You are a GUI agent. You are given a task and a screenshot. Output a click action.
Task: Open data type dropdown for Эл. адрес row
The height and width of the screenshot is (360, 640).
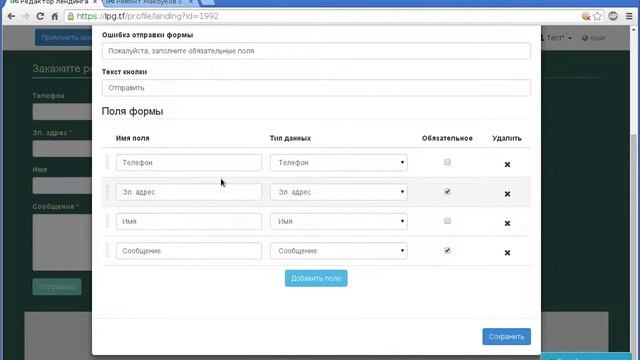tap(339, 192)
